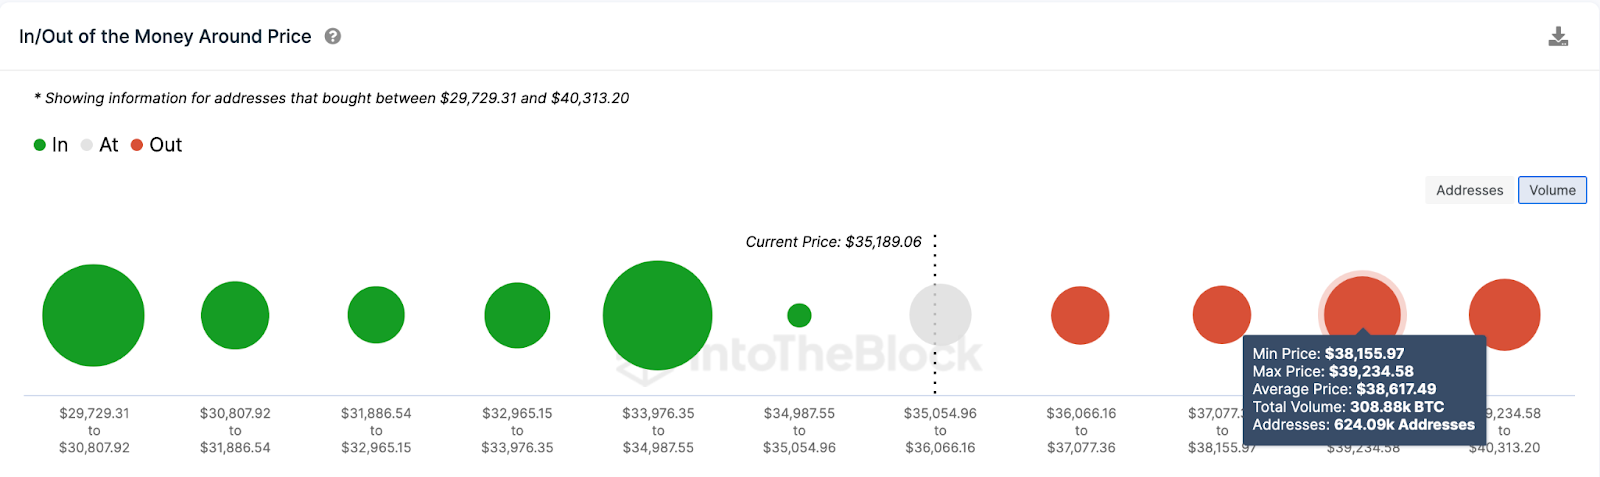Click the green bubble for $29,729.31 range
The width and height of the screenshot is (1600, 477).
point(93,315)
